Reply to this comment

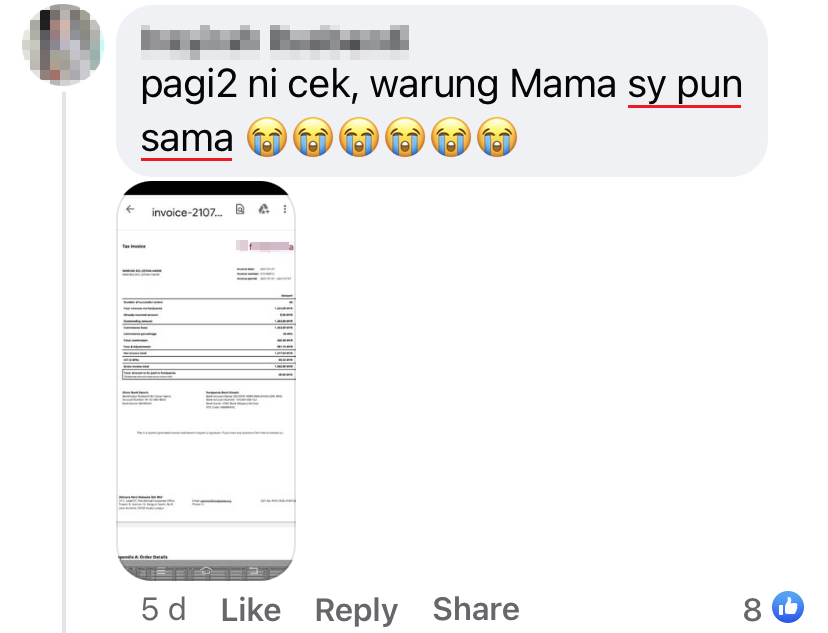pyautogui.click(x=356, y=611)
